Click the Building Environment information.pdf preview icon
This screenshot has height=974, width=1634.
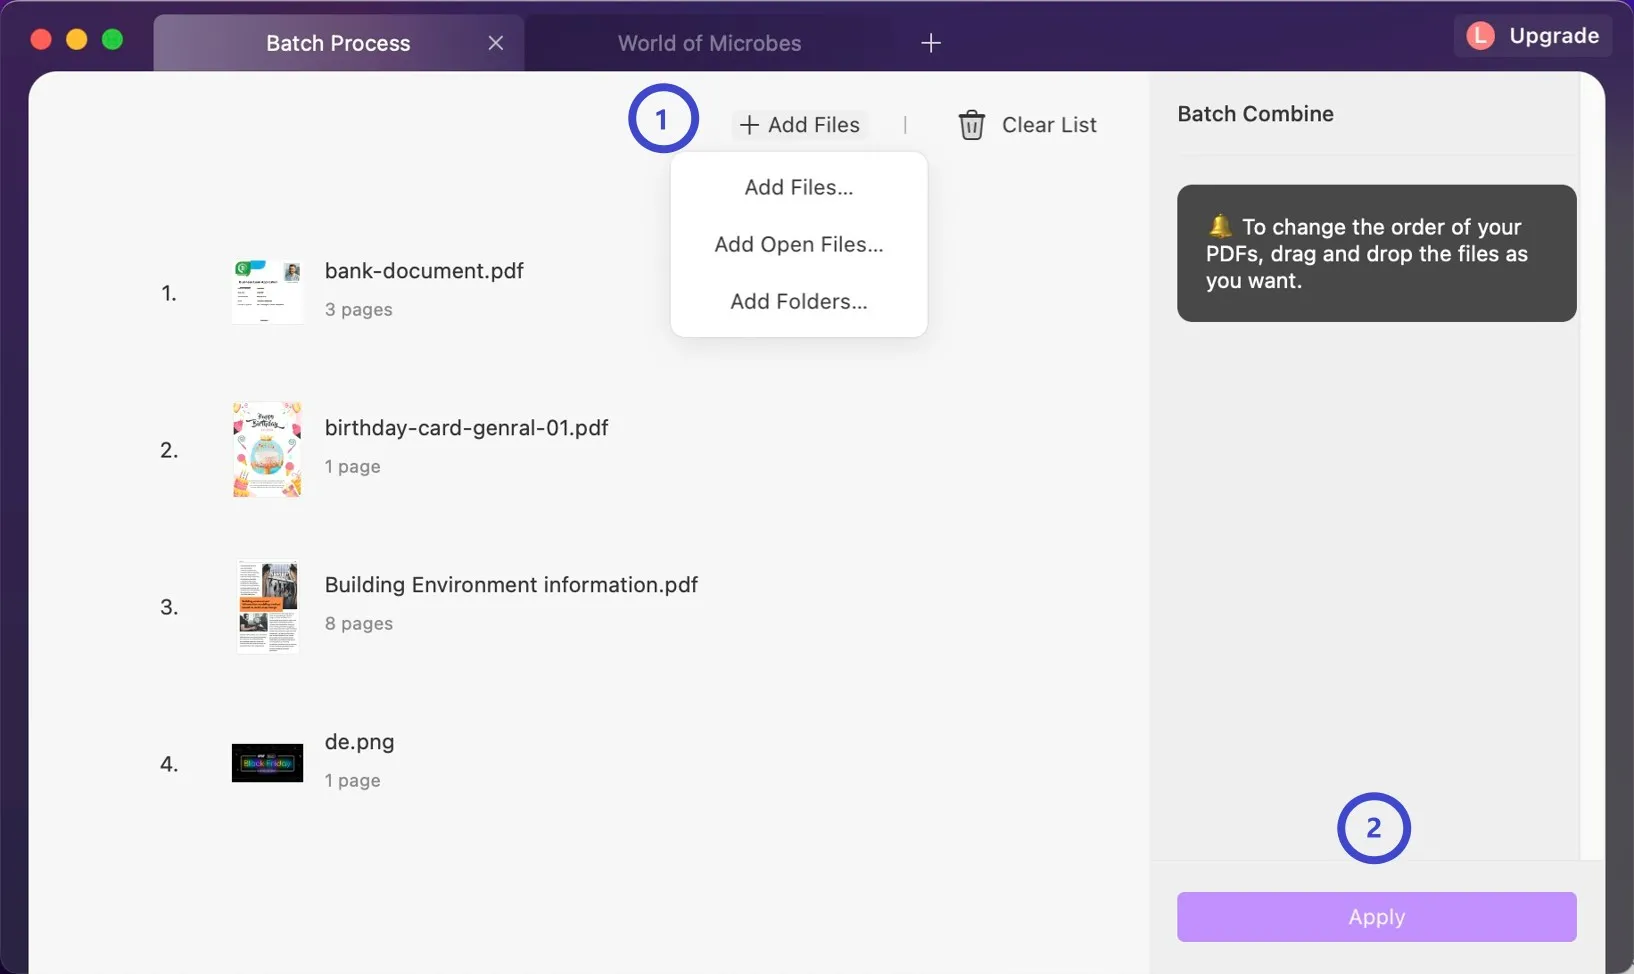(x=266, y=606)
